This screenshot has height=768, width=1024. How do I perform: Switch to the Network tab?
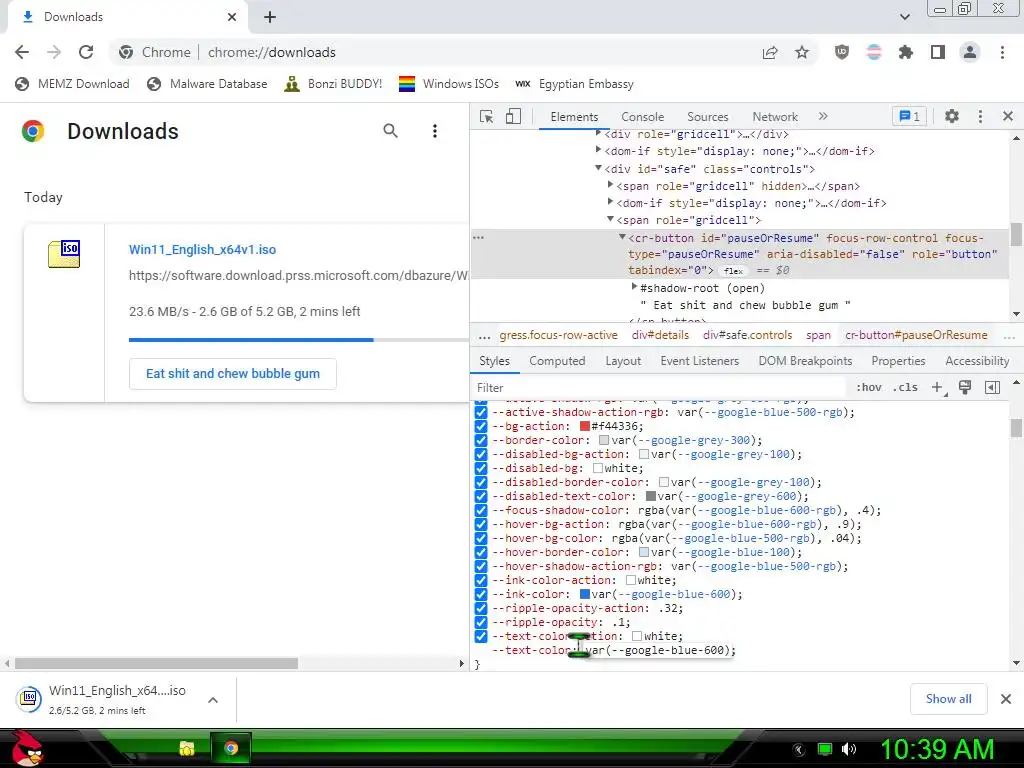click(x=775, y=117)
